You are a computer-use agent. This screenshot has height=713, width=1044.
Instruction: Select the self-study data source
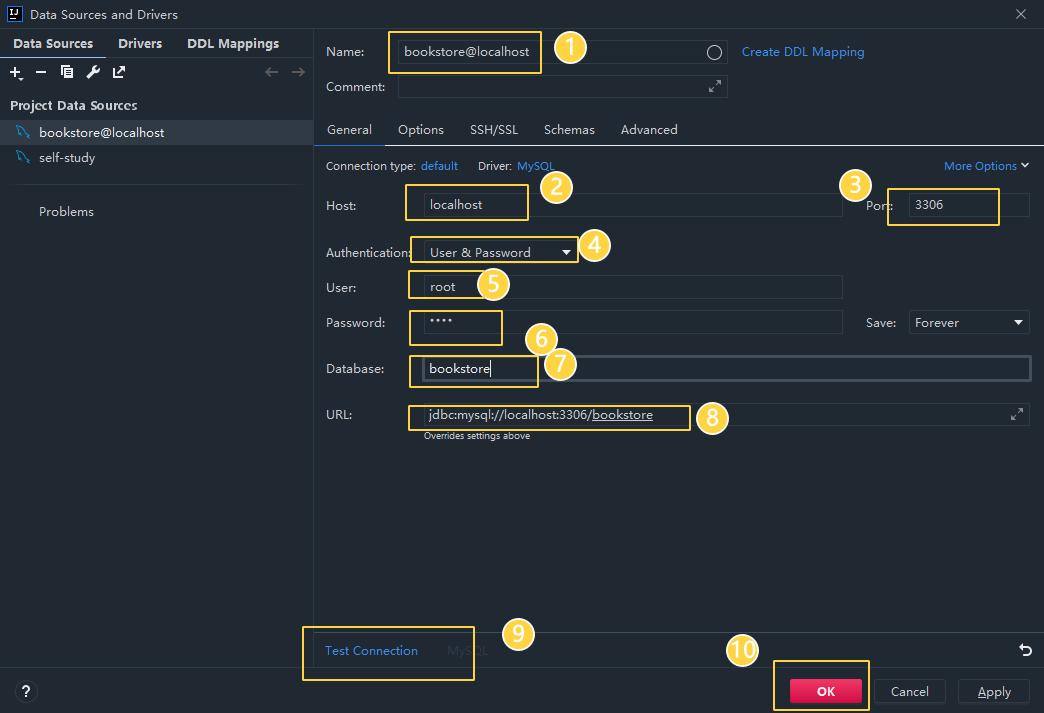(156, 158)
